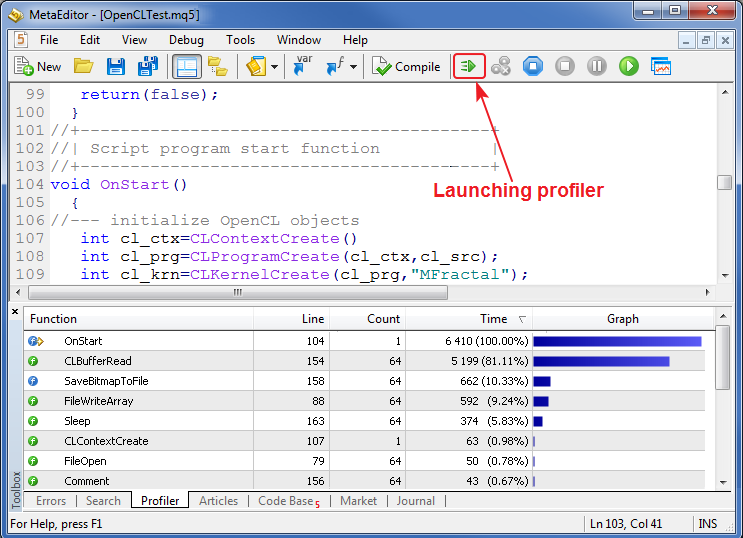
Task: Toggle the Toolbox window layout button
Action: coord(186,66)
